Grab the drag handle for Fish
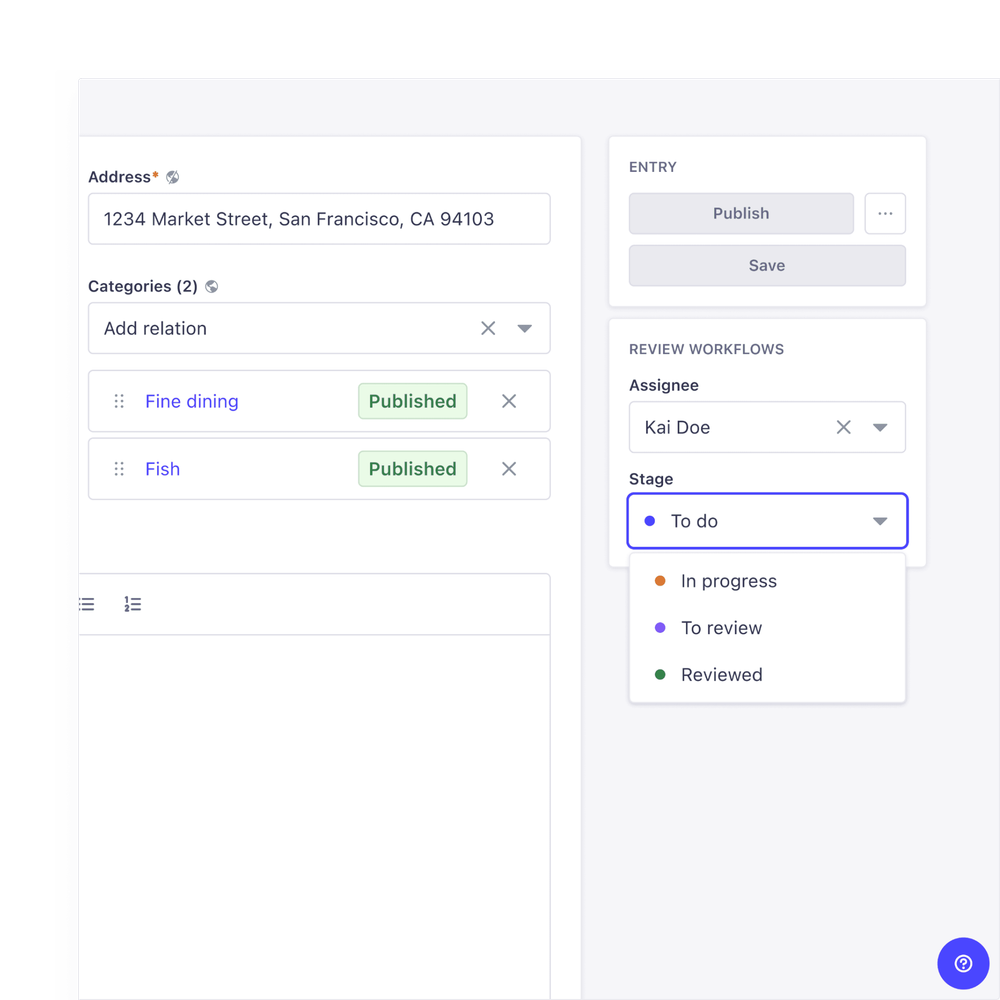Viewport: 1000px width, 1000px height. 119,469
